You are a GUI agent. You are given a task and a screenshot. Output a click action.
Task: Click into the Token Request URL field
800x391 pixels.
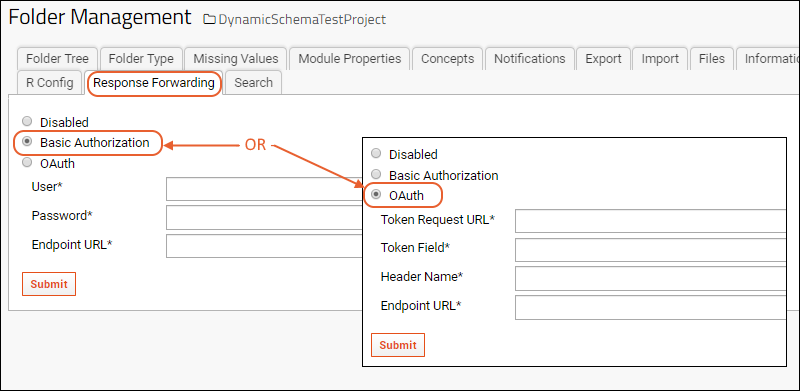pyautogui.click(x=651, y=221)
